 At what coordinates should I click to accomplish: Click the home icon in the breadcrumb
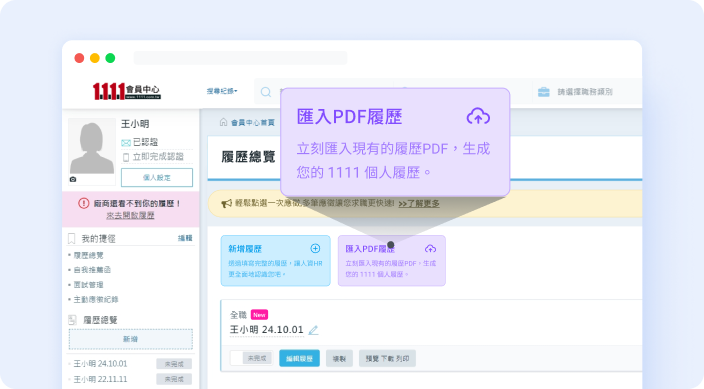[x=223, y=122]
